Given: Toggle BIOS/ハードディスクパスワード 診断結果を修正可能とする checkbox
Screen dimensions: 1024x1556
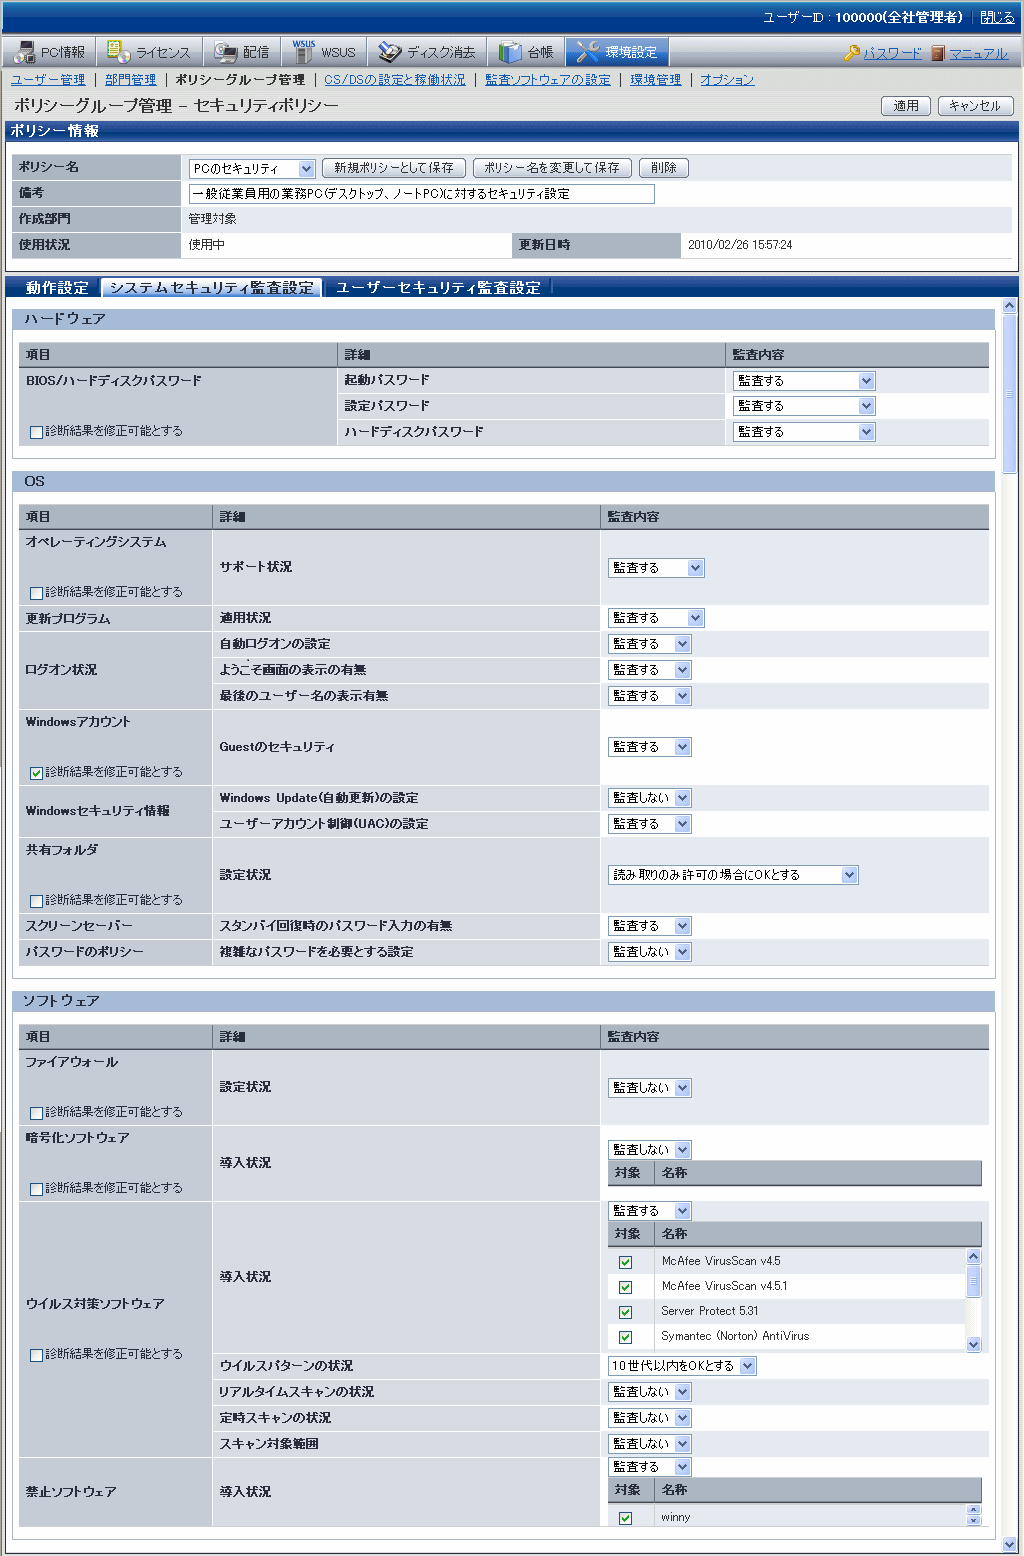Looking at the screenshot, I should (37, 432).
